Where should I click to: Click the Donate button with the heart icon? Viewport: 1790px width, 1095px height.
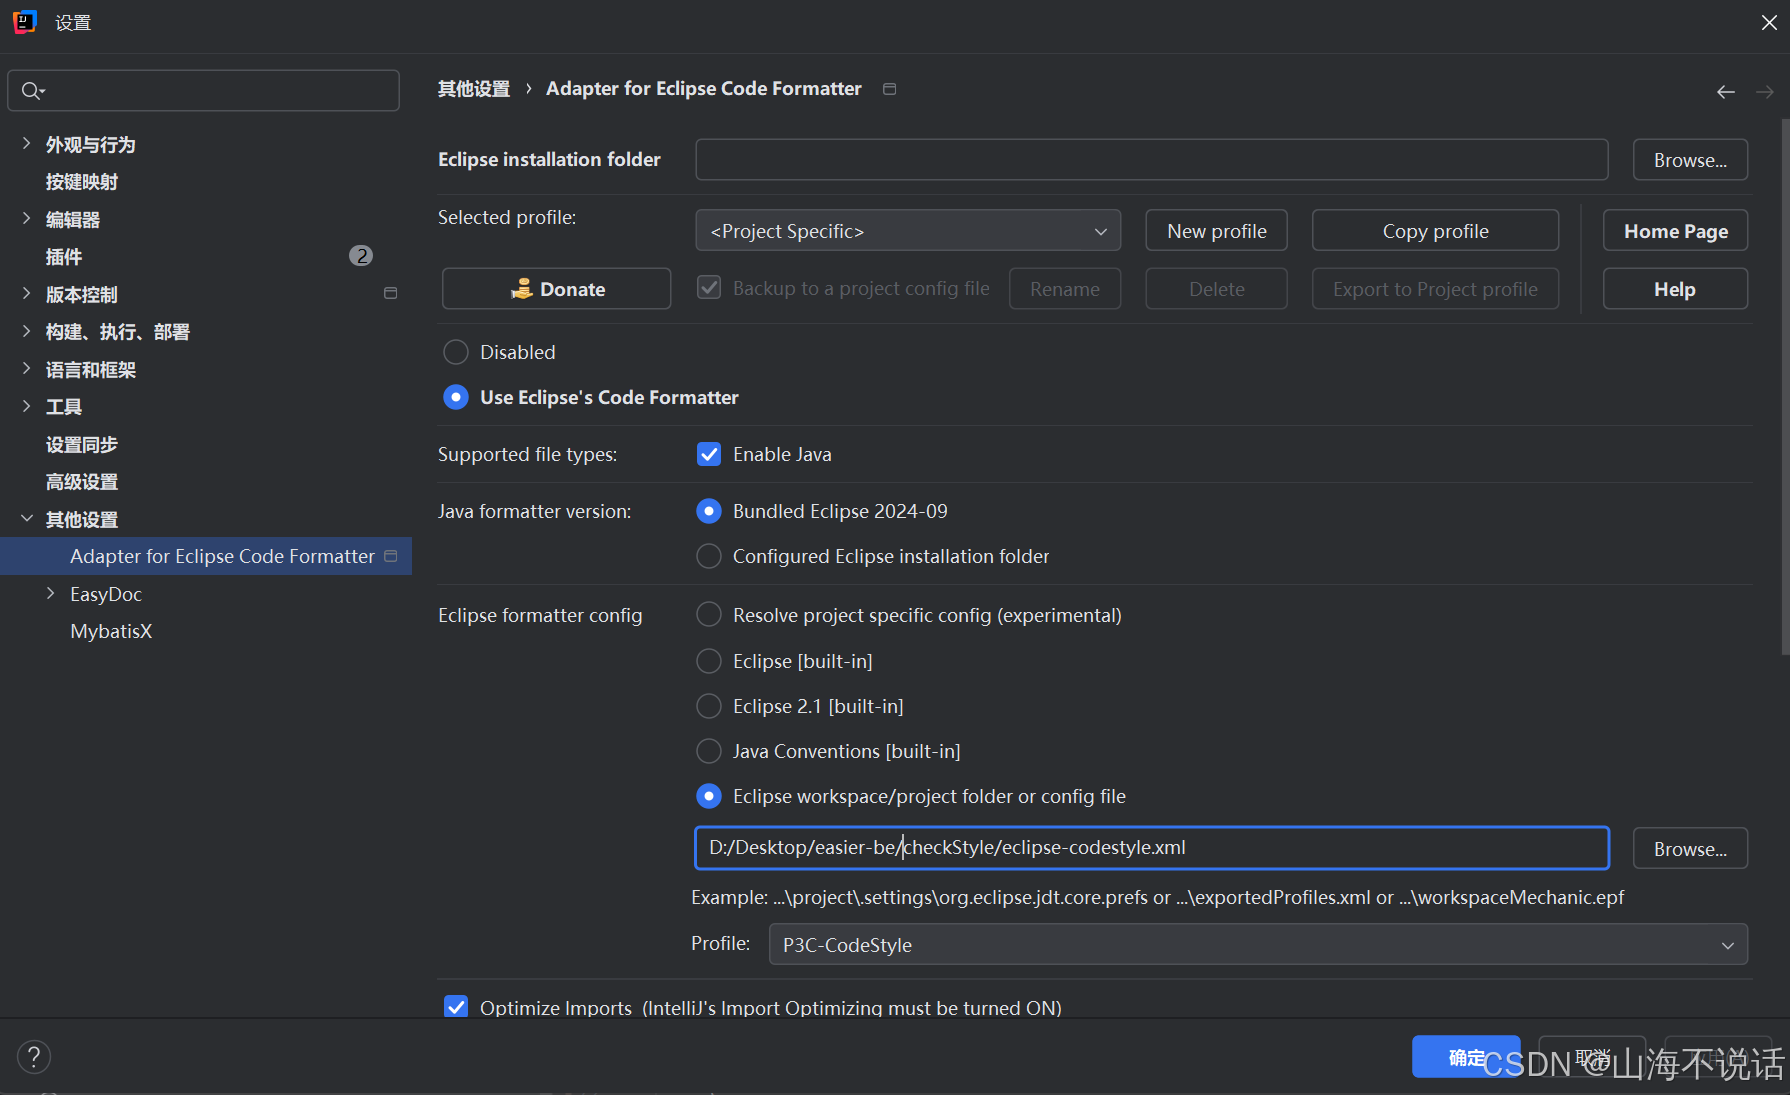[556, 288]
